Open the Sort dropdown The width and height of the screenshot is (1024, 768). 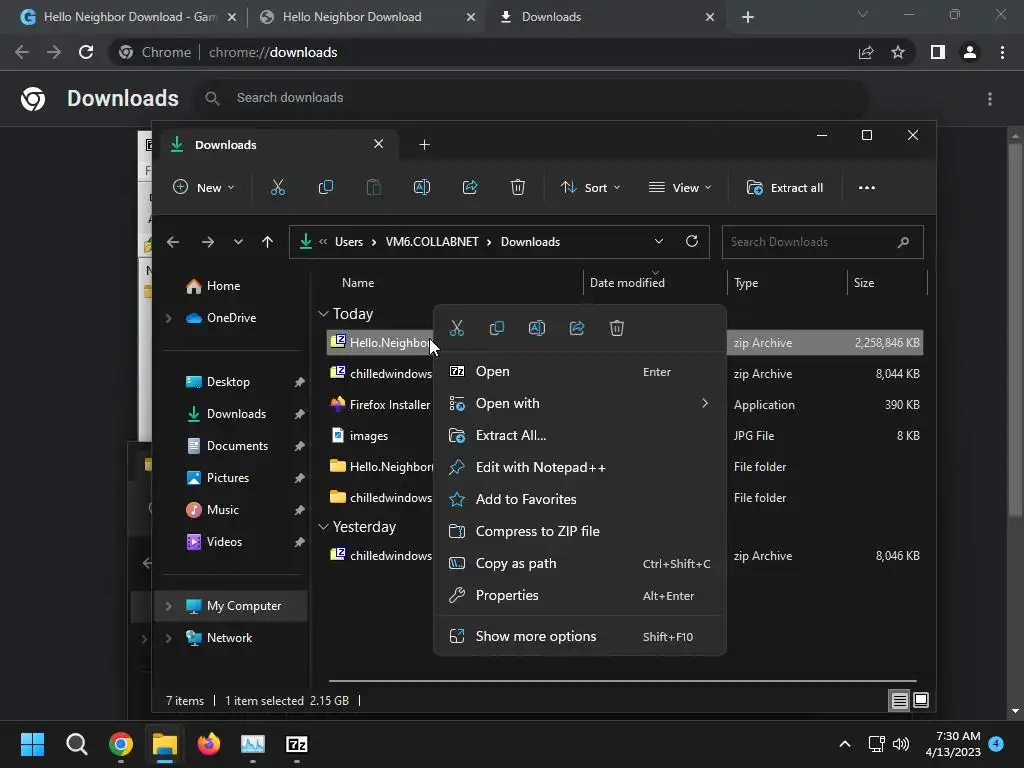(590, 187)
